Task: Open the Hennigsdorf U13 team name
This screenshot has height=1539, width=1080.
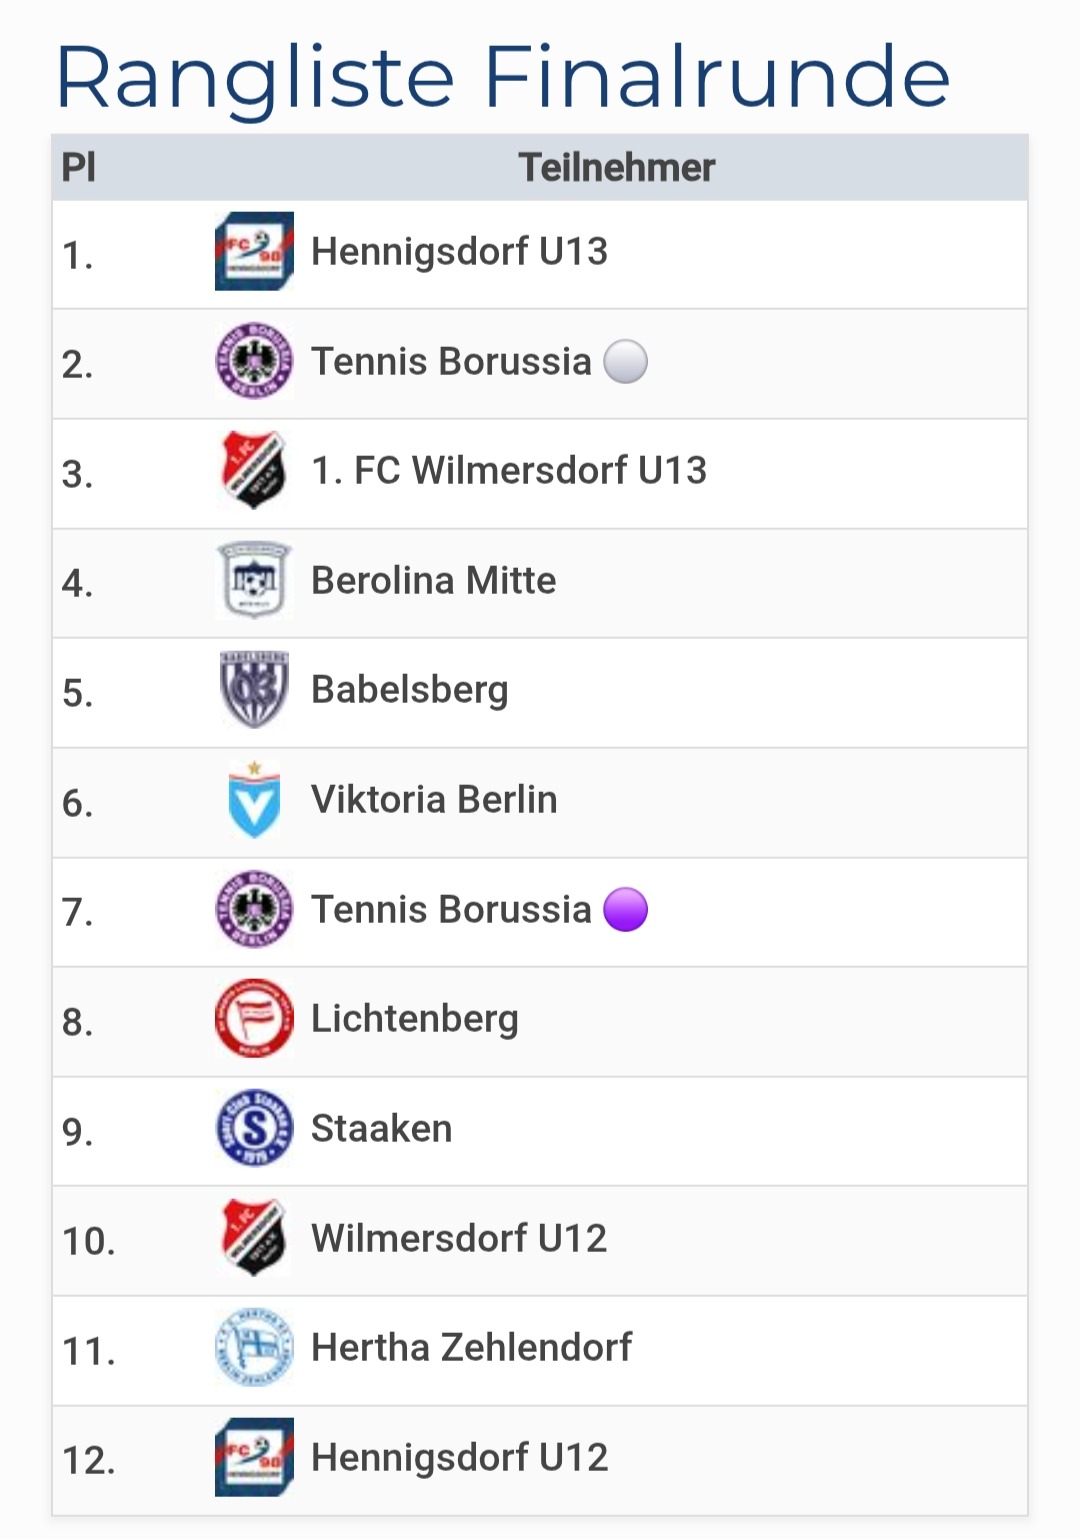Action: [x=459, y=252]
